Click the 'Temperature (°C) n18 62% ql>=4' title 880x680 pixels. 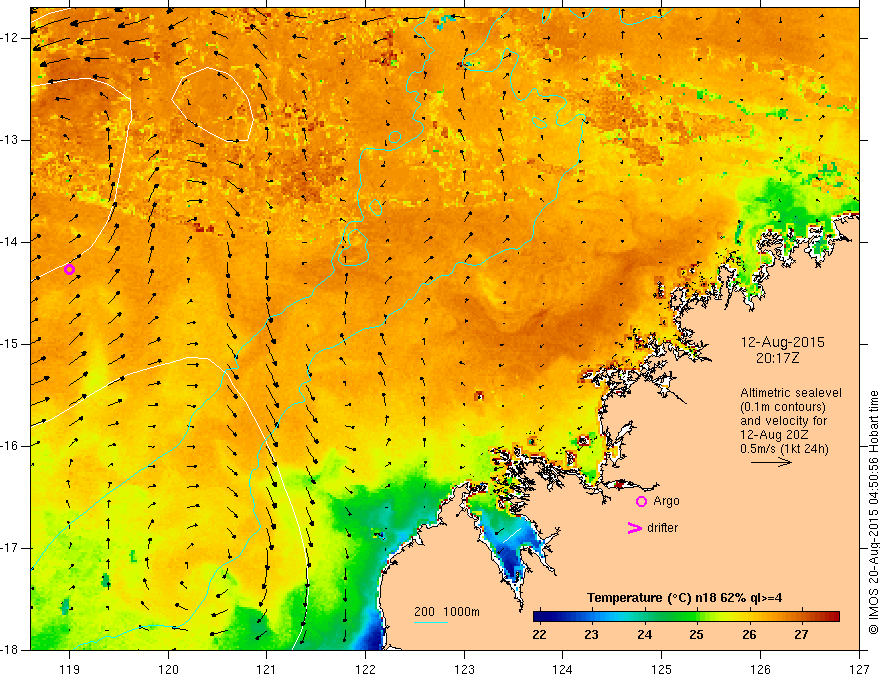685,598
